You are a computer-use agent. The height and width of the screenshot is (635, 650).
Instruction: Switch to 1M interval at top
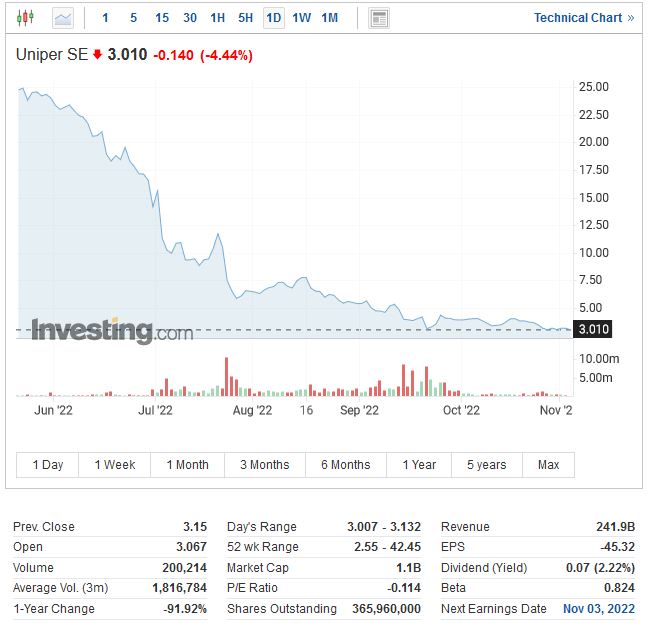click(x=329, y=18)
